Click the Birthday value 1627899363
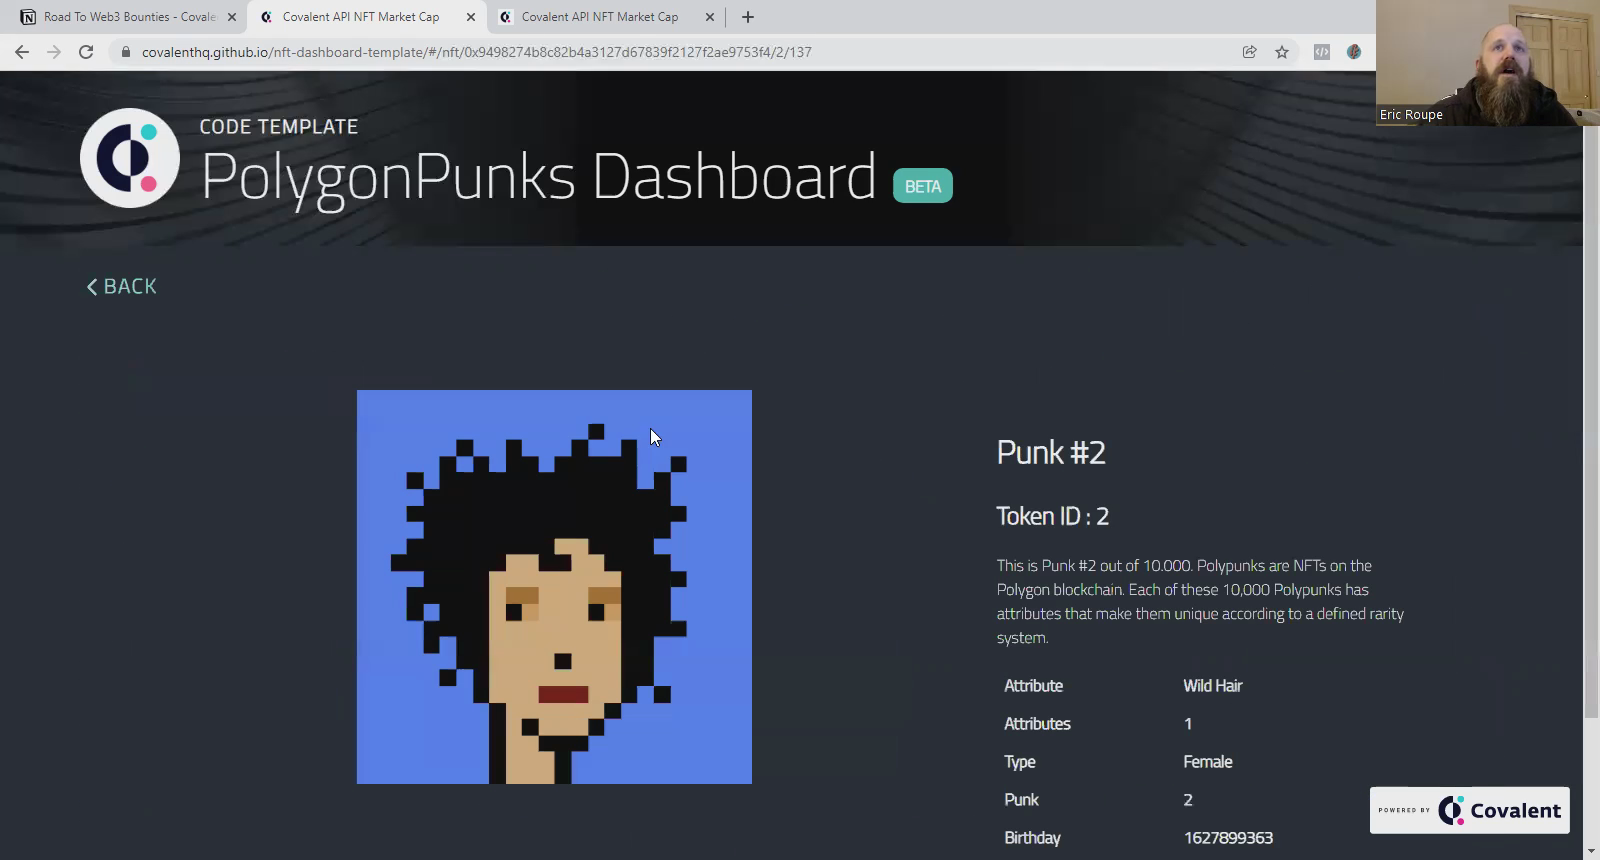The height and width of the screenshot is (860, 1600). point(1228,838)
